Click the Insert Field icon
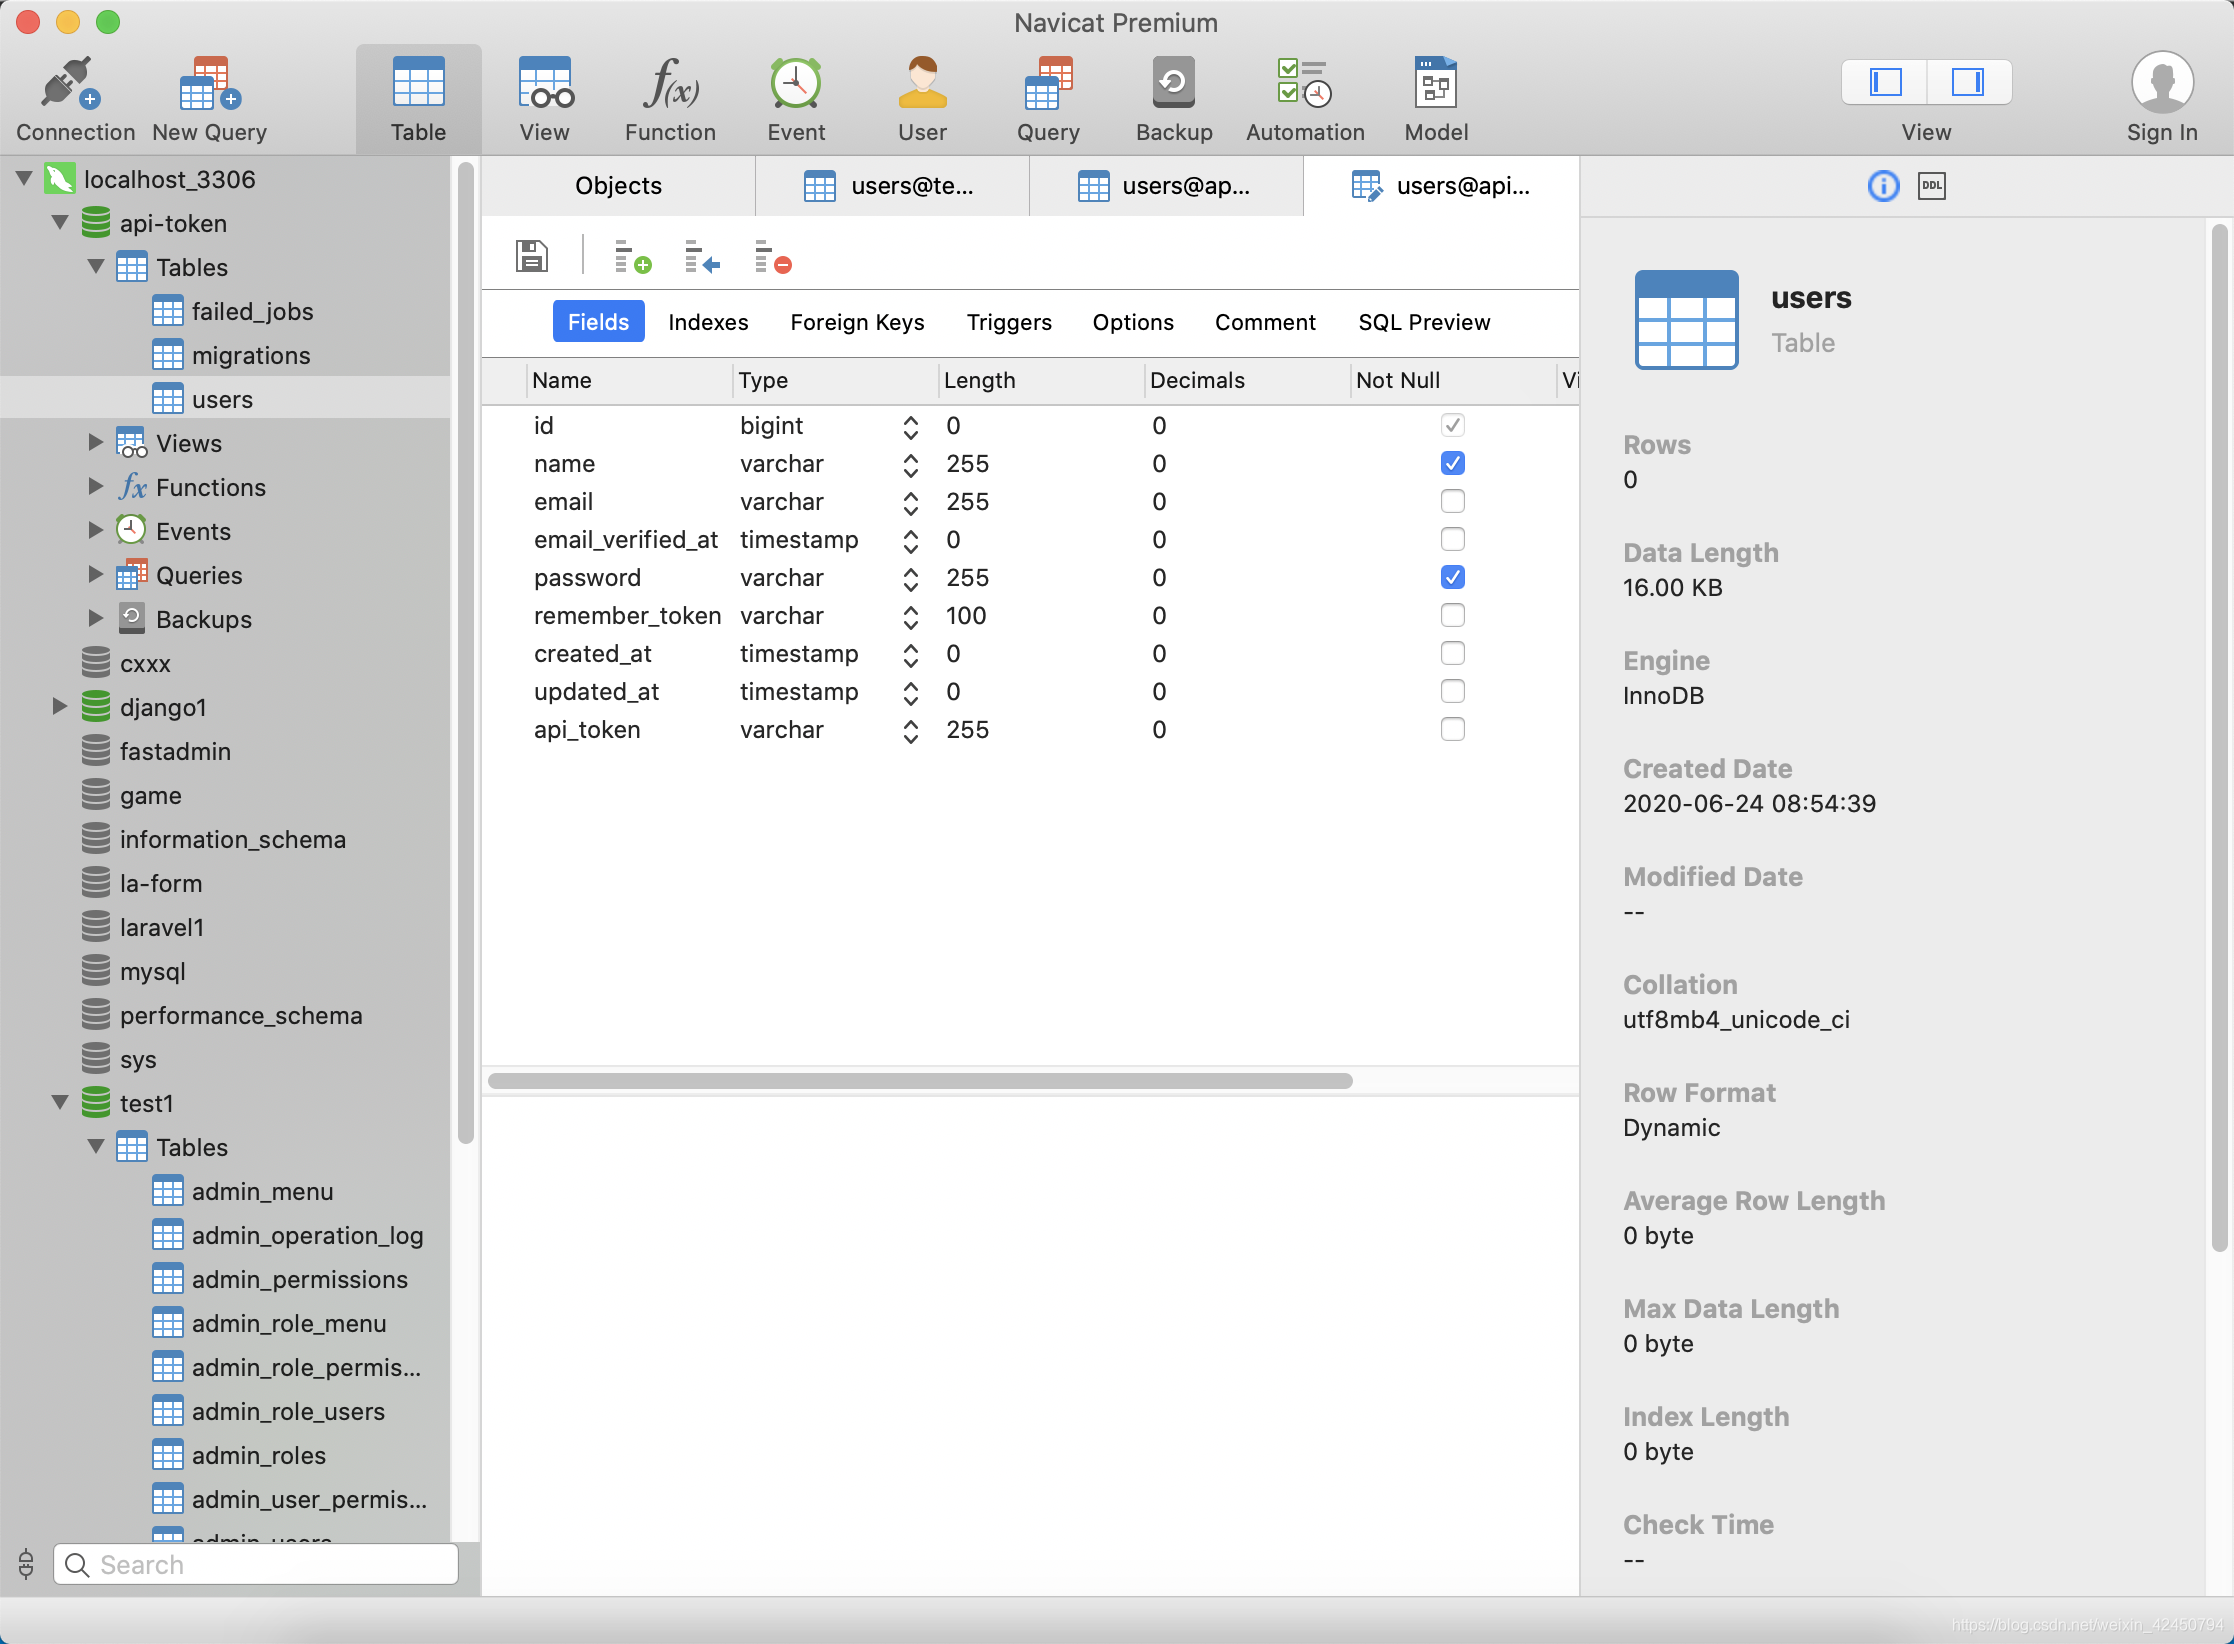This screenshot has width=2234, height=1644. 701,257
